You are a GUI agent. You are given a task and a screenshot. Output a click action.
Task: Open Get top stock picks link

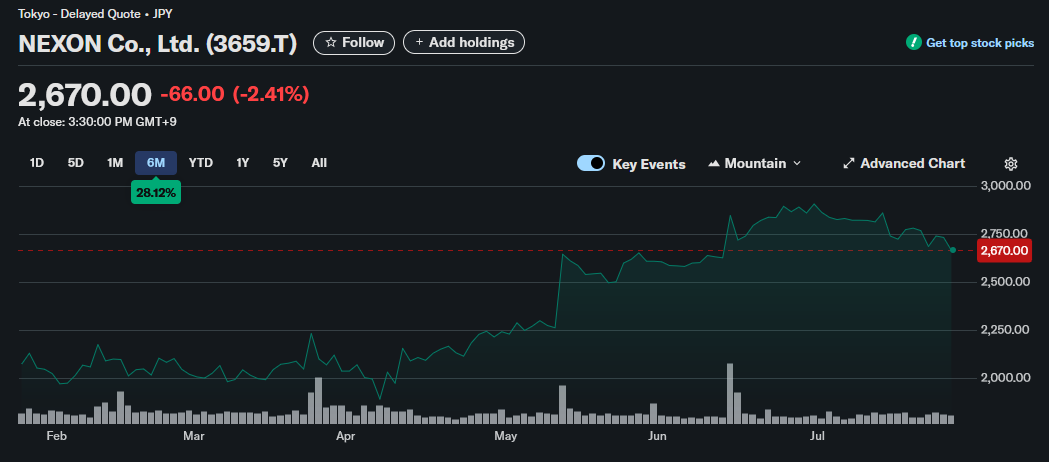tap(979, 43)
